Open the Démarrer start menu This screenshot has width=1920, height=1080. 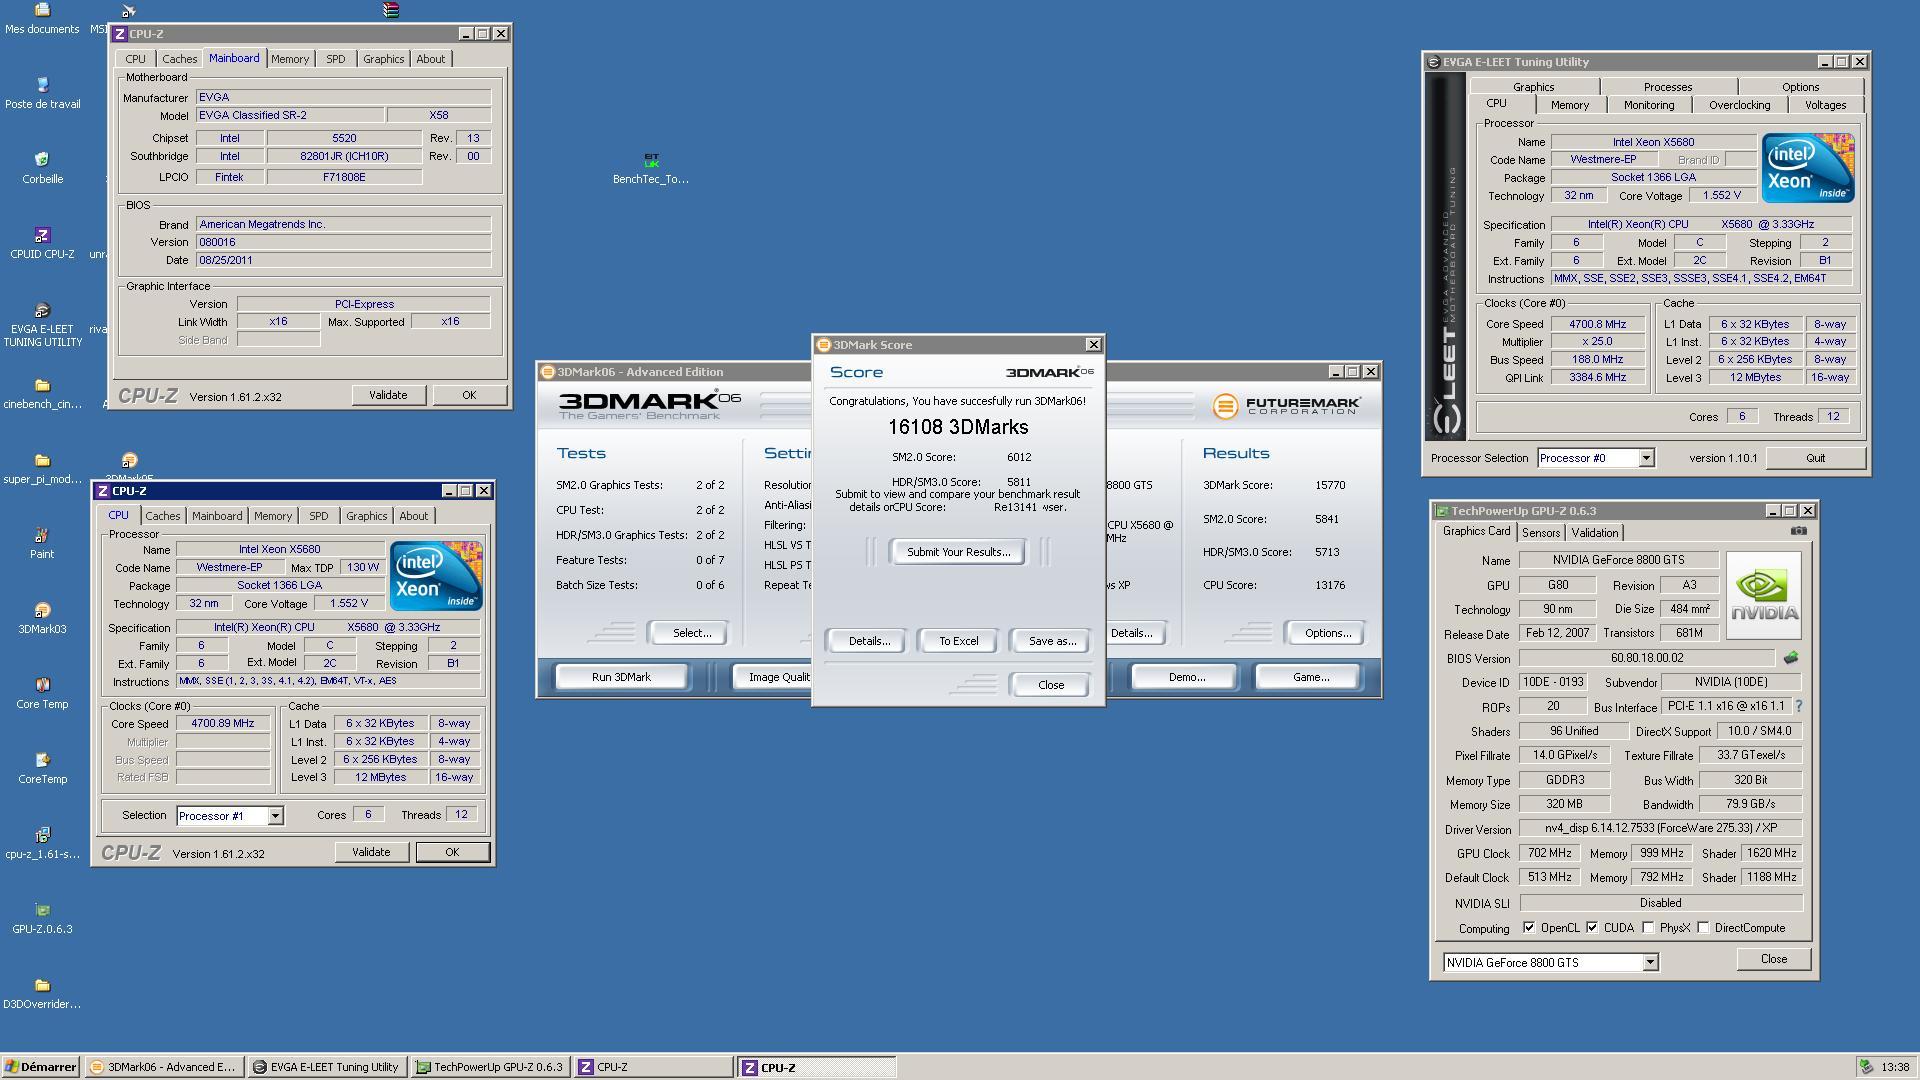[x=40, y=1067]
